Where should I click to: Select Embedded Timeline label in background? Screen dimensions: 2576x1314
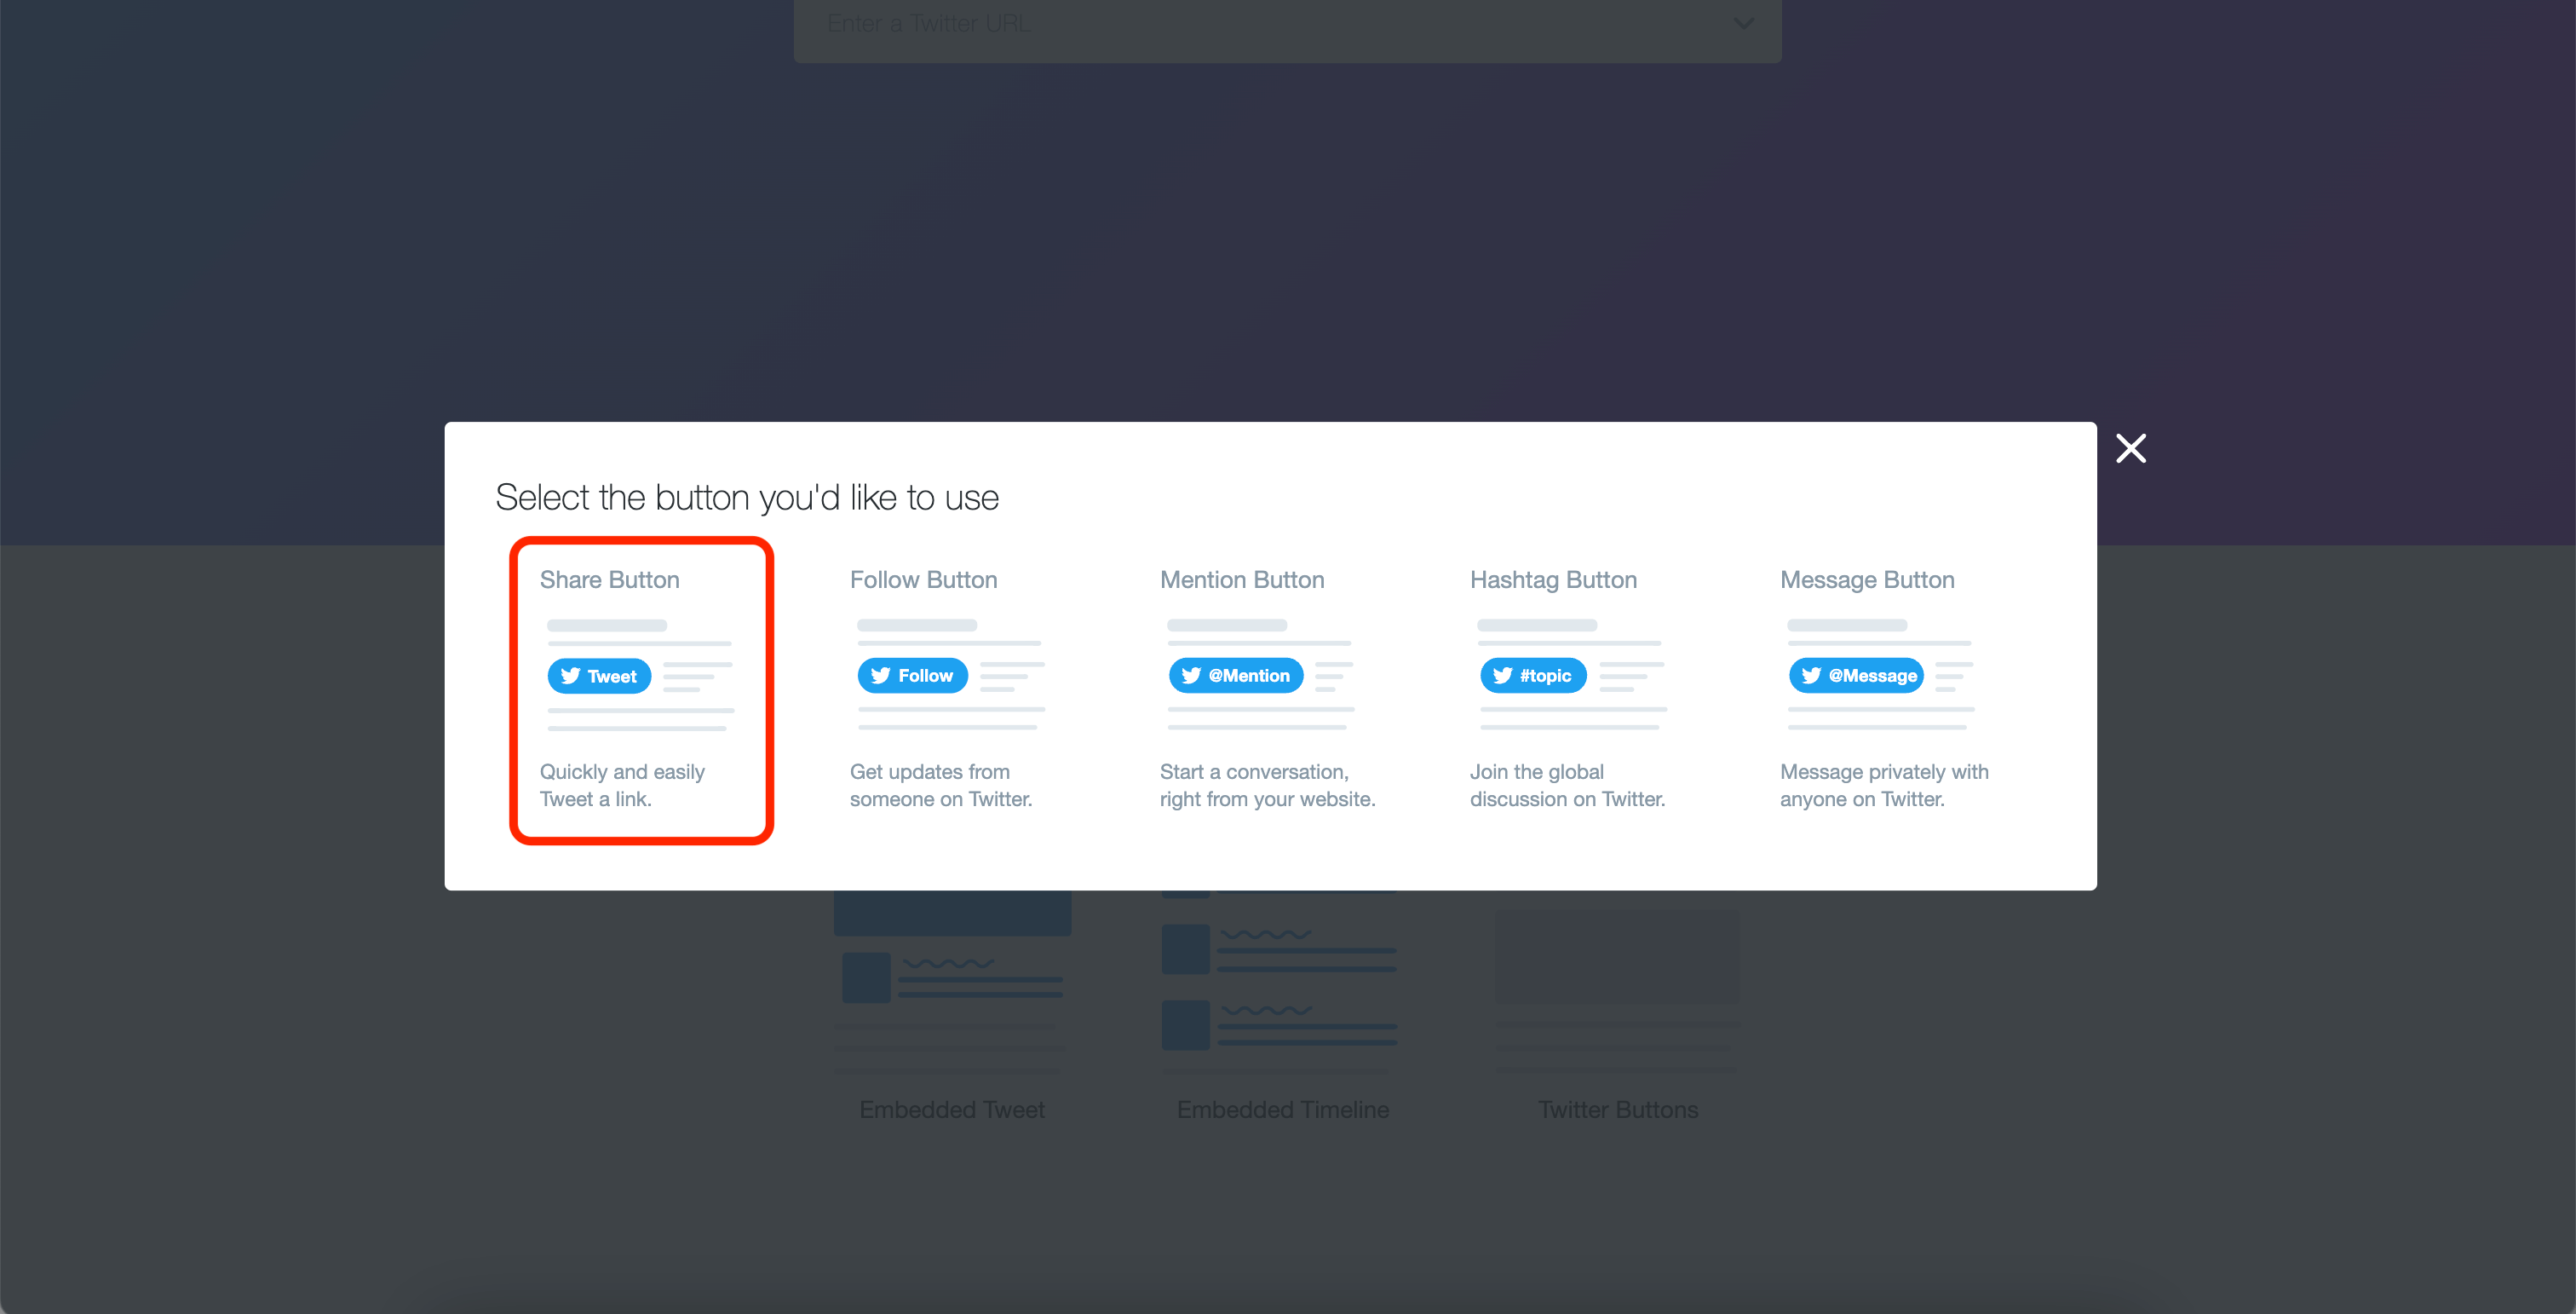click(1283, 1110)
